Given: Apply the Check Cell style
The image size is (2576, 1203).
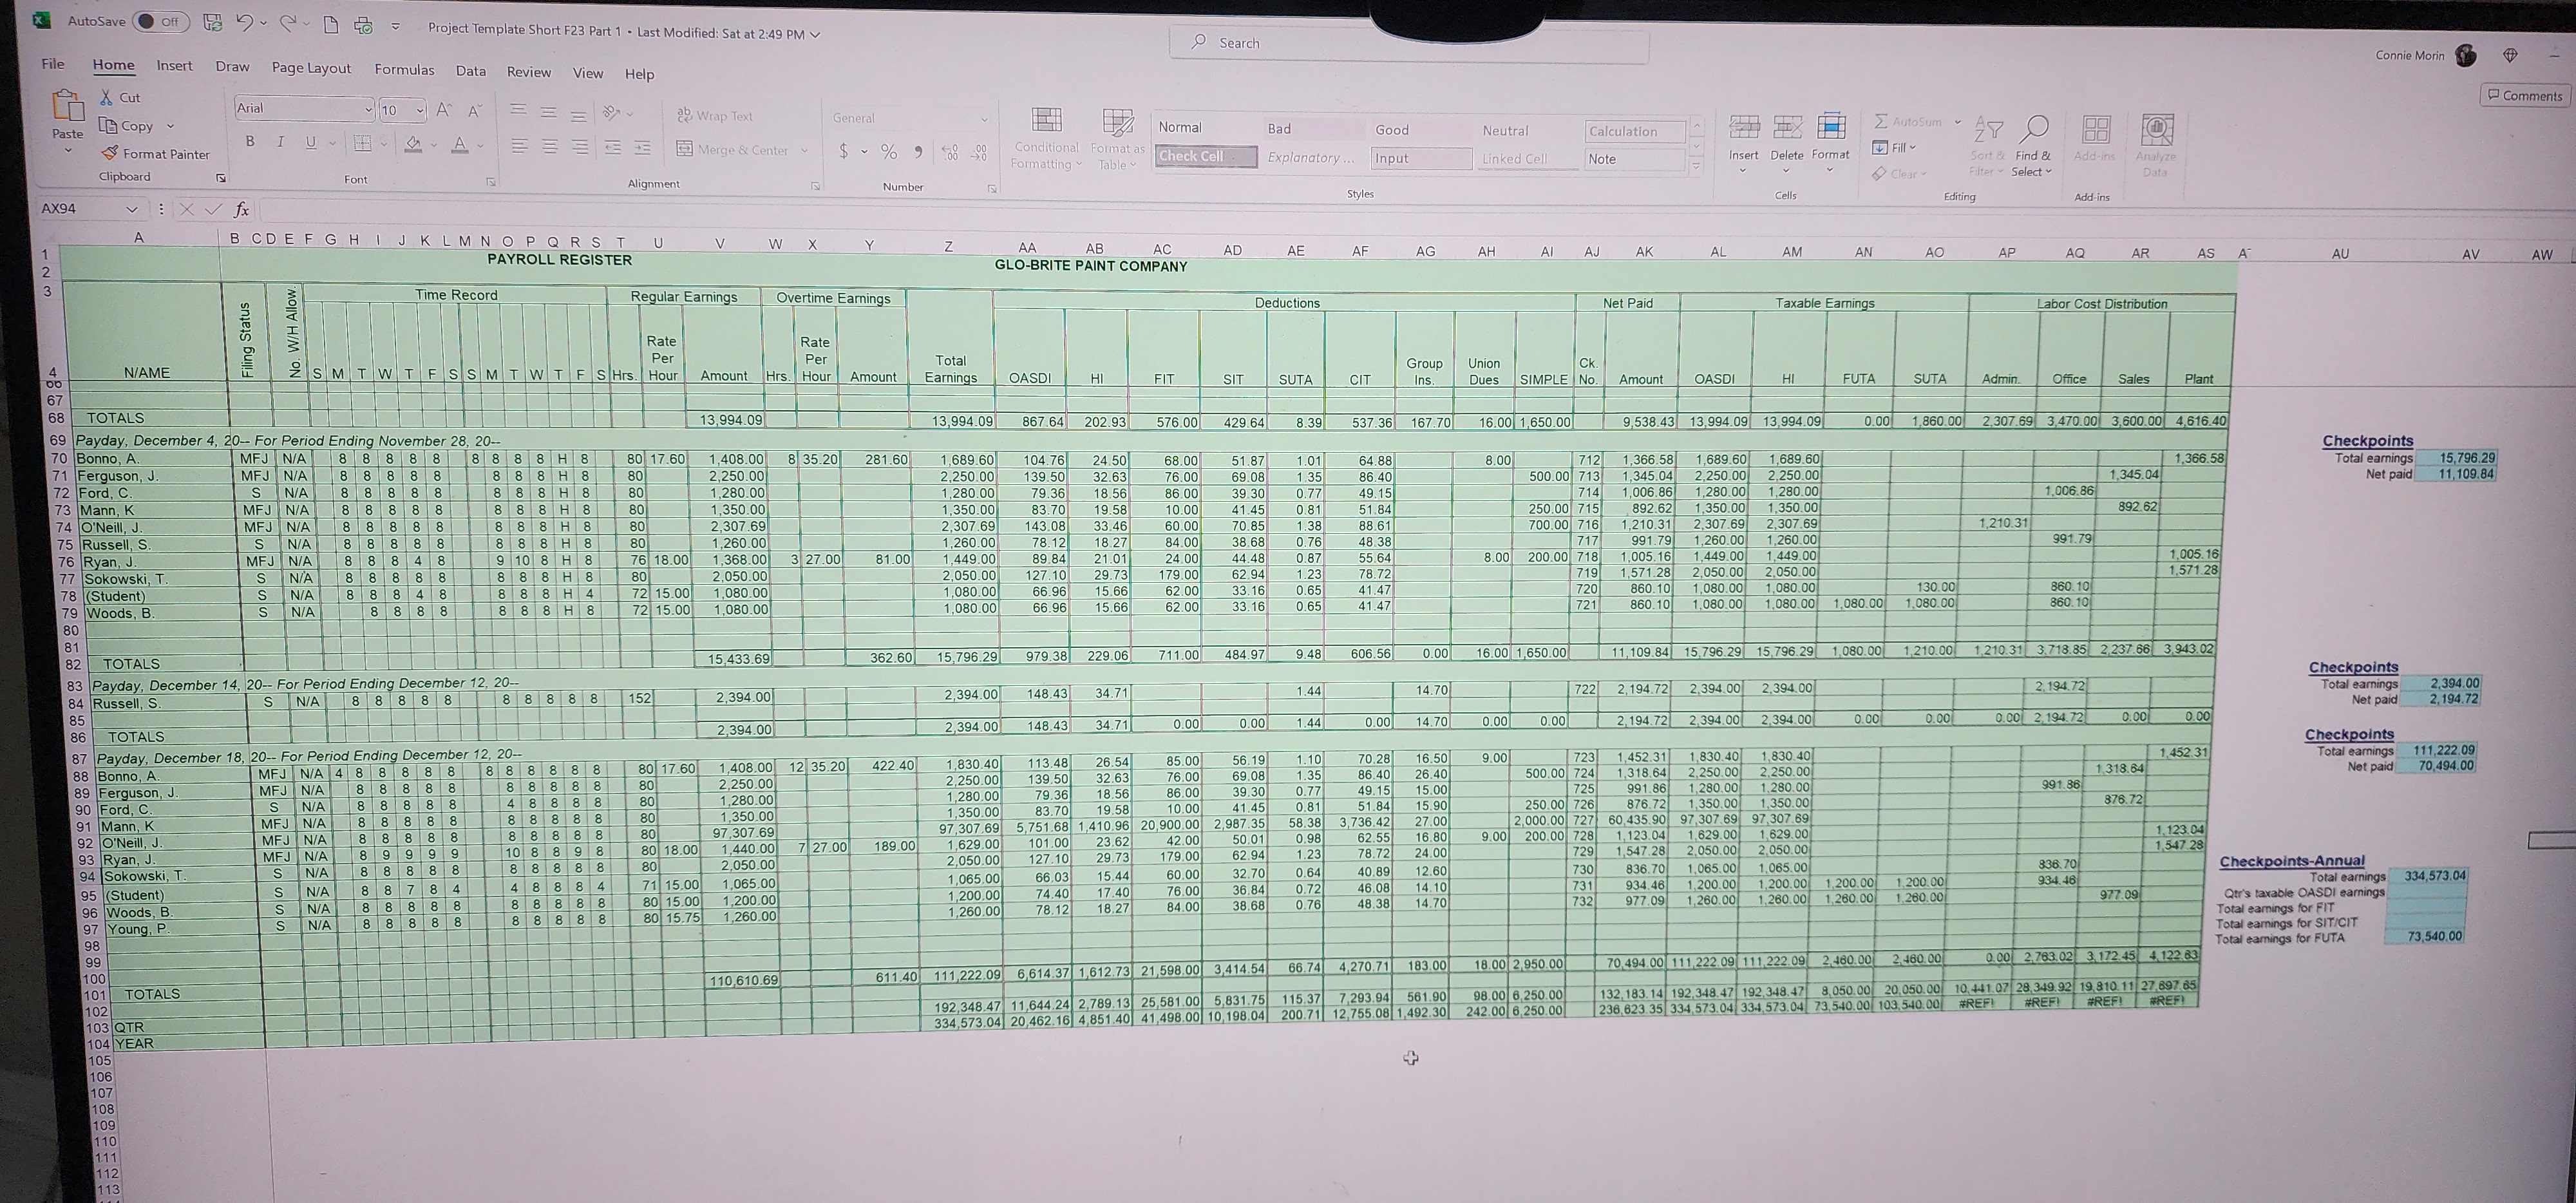Looking at the screenshot, I should pyautogui.click(x=1205, y=156).
